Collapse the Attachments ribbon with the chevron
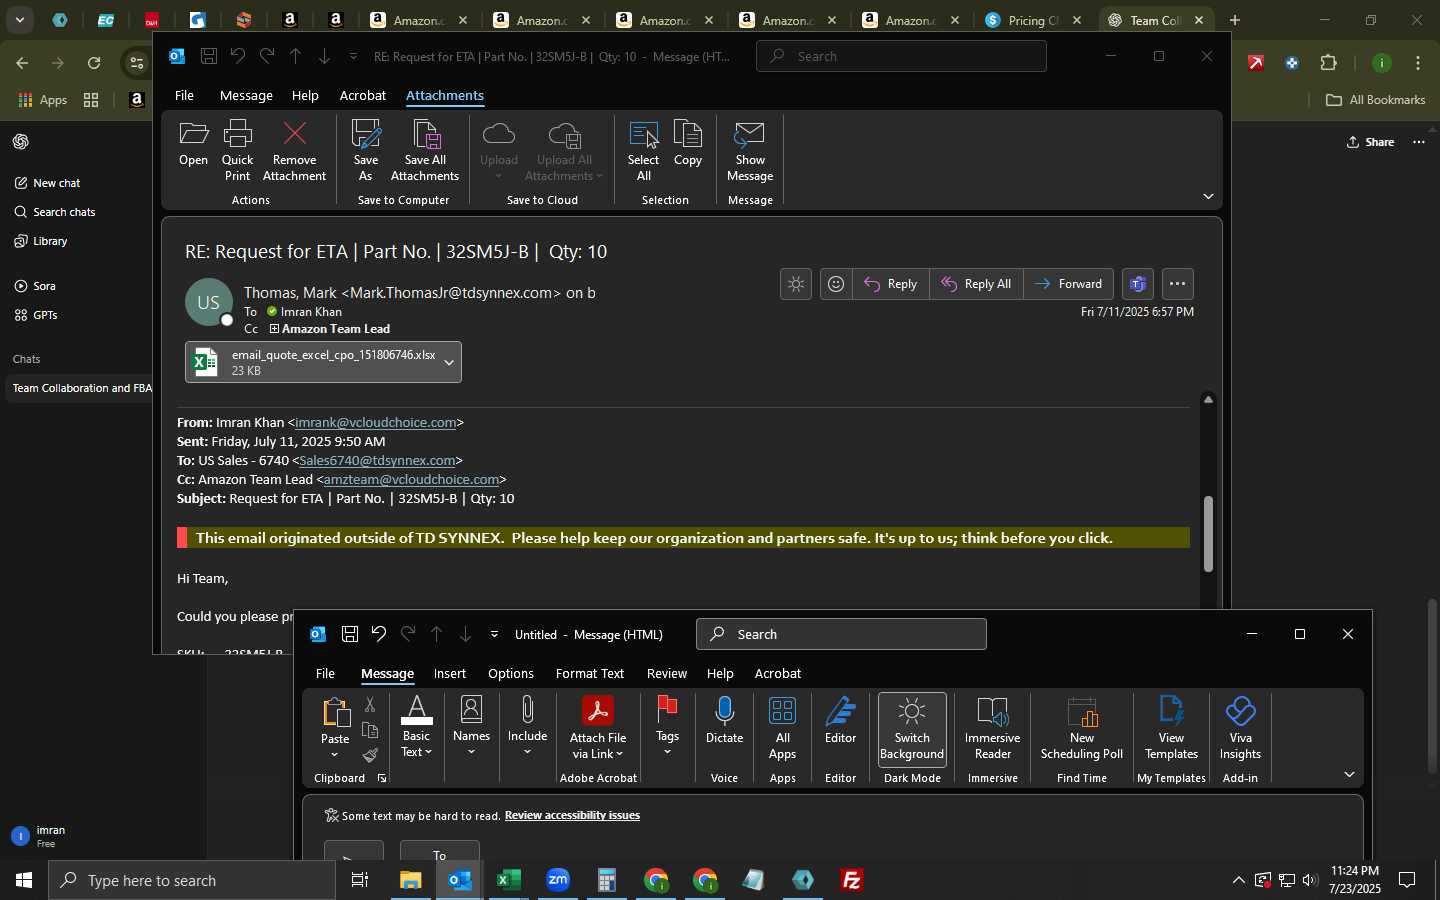The height and width of the screenshot is (900, 1440). tap(1208, 197)
